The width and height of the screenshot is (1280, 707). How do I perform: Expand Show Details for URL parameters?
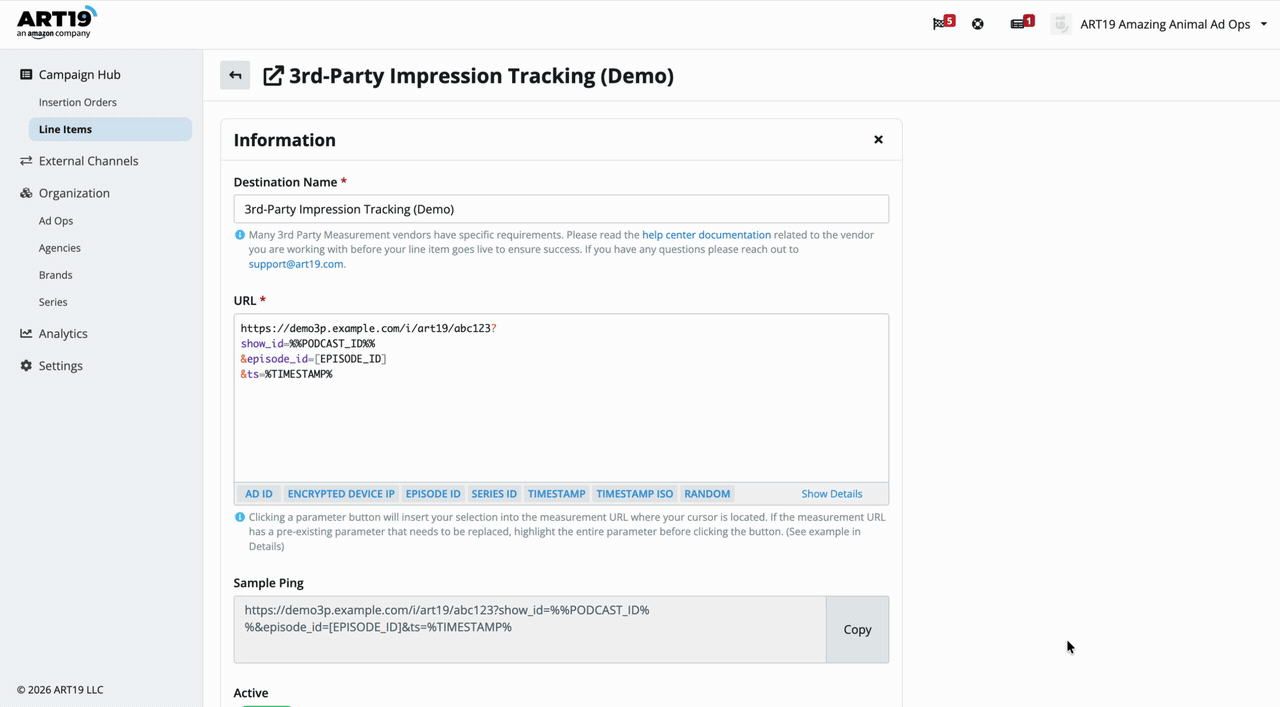pos(831,493)
